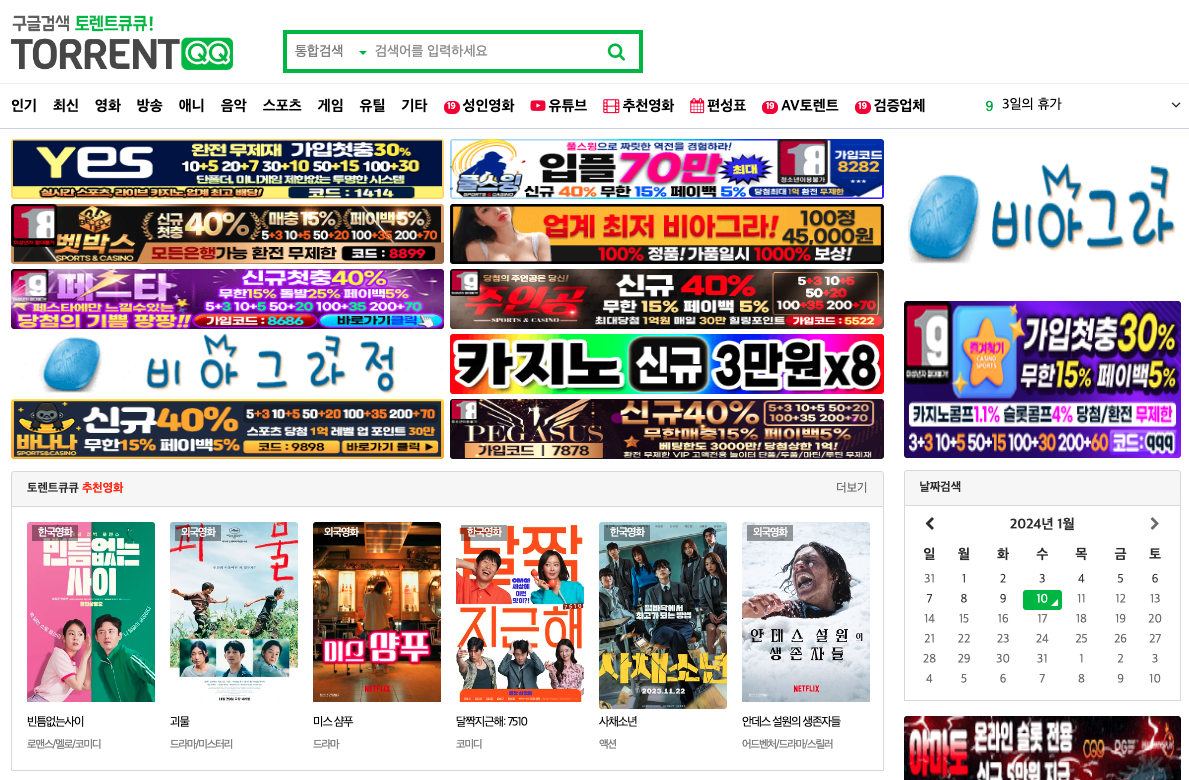This screenshot has height=780, width=1189.
Task: Open the 안데스 설원의 생존자들 poster
Action: click(805, 612)
